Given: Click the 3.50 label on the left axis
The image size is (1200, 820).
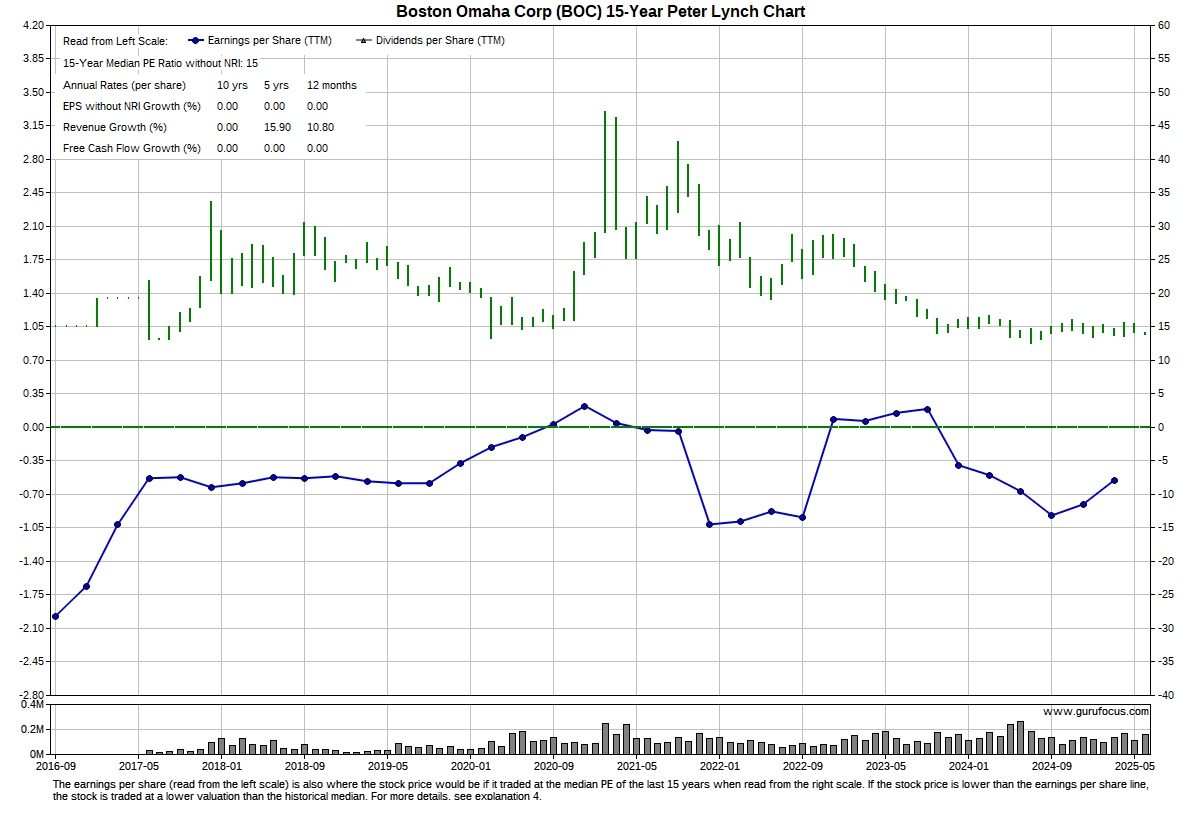Looking at the screenshot, I should 32,92.
